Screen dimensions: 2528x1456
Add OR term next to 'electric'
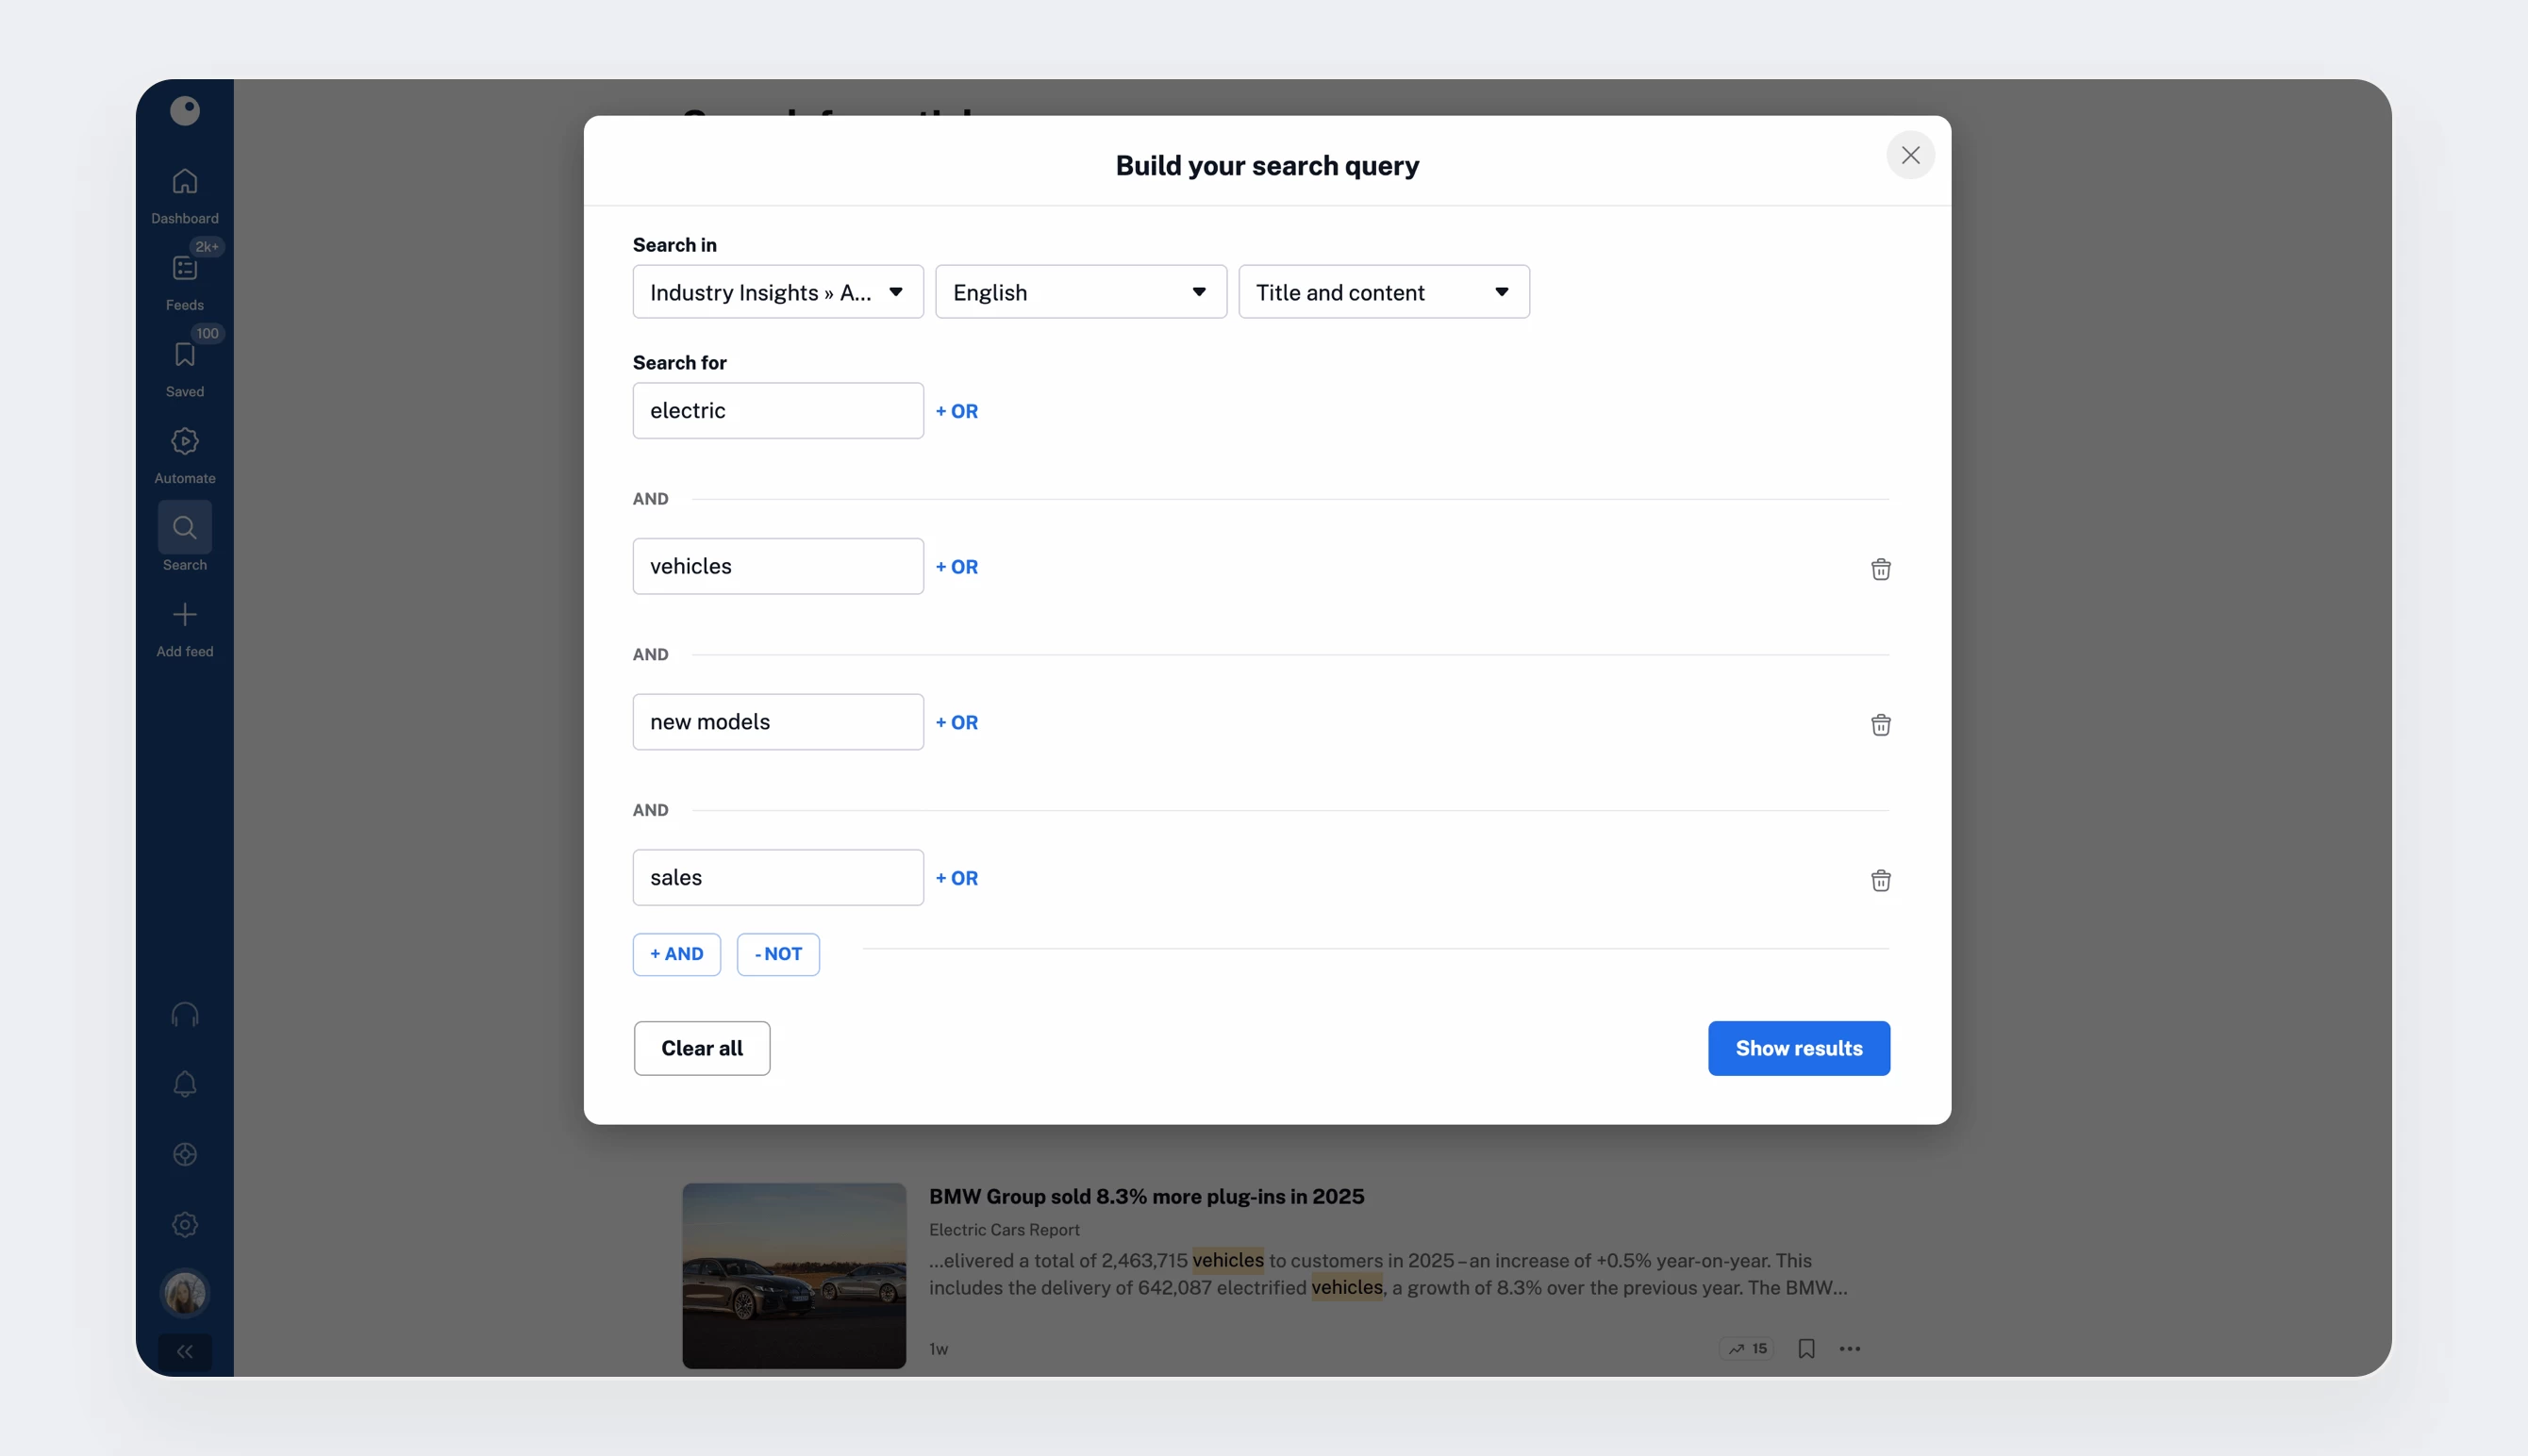point(957,411)
